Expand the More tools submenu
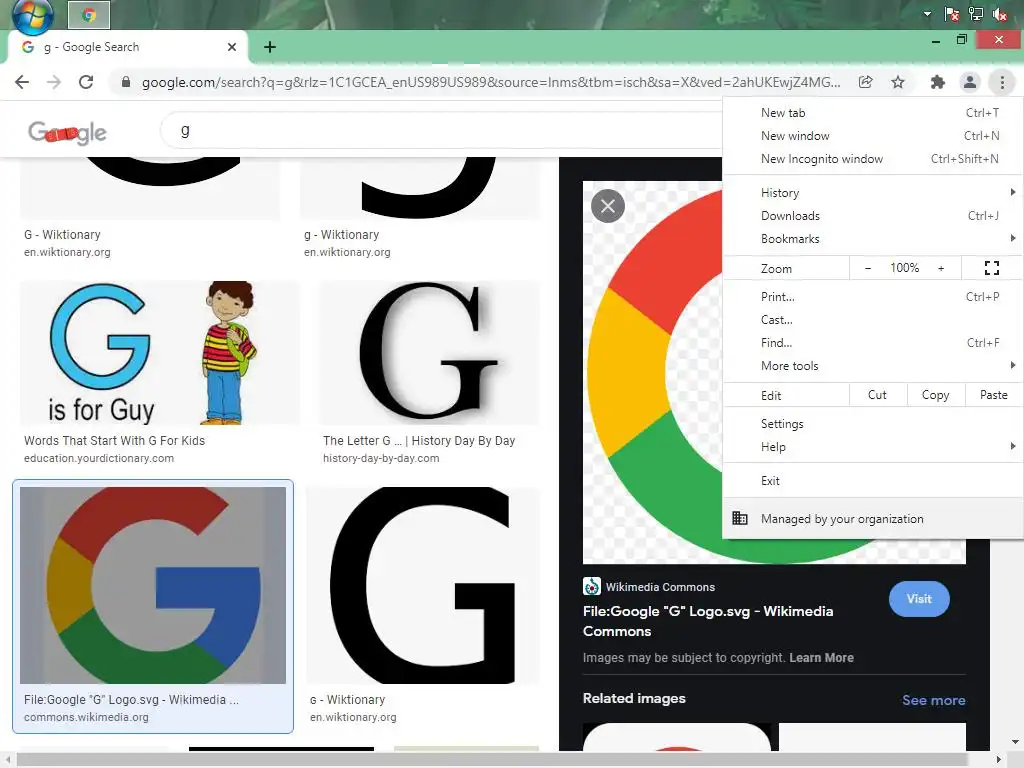The height and width of the screenshot is (768, 1024). pyautogui.click(x=872, y=366)
